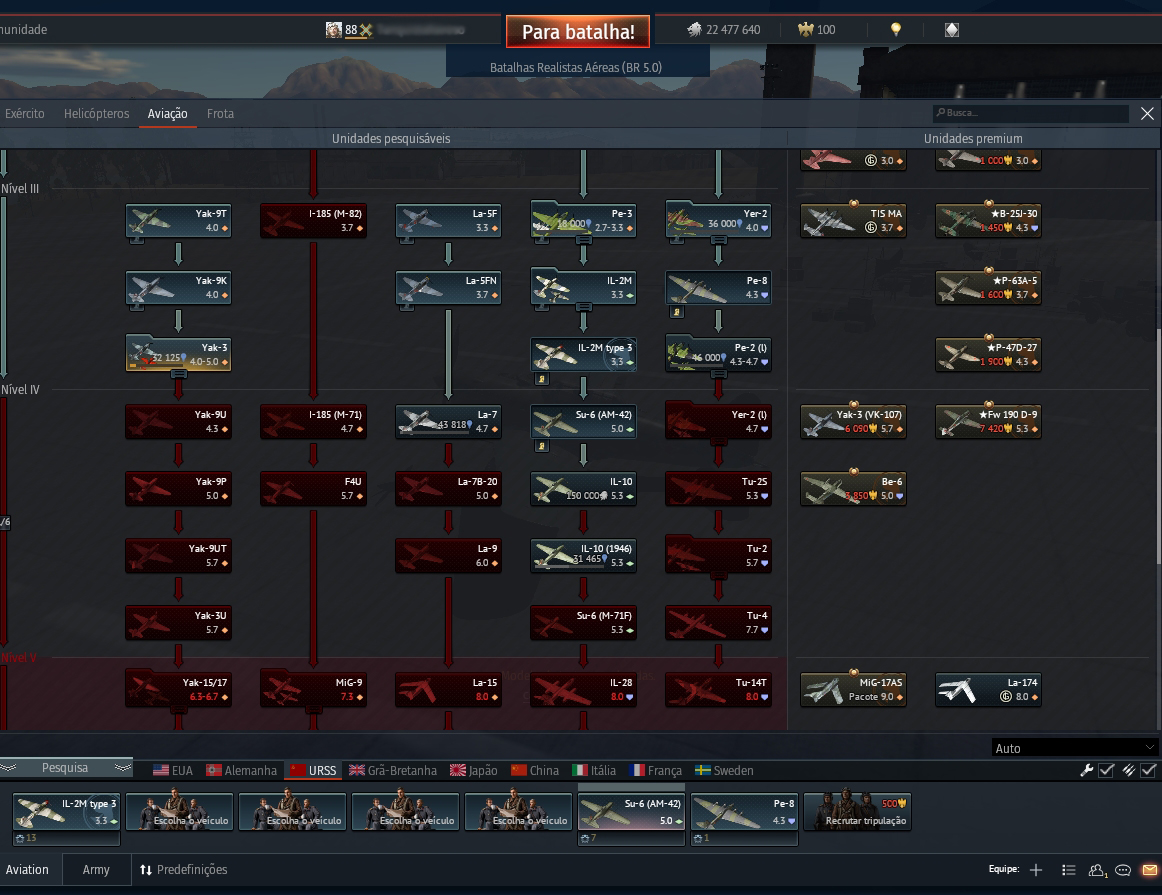This screenshot has width=1162, height=895.
Task: Select IL-10 aircraft card
Action: [x=583, y=489]
